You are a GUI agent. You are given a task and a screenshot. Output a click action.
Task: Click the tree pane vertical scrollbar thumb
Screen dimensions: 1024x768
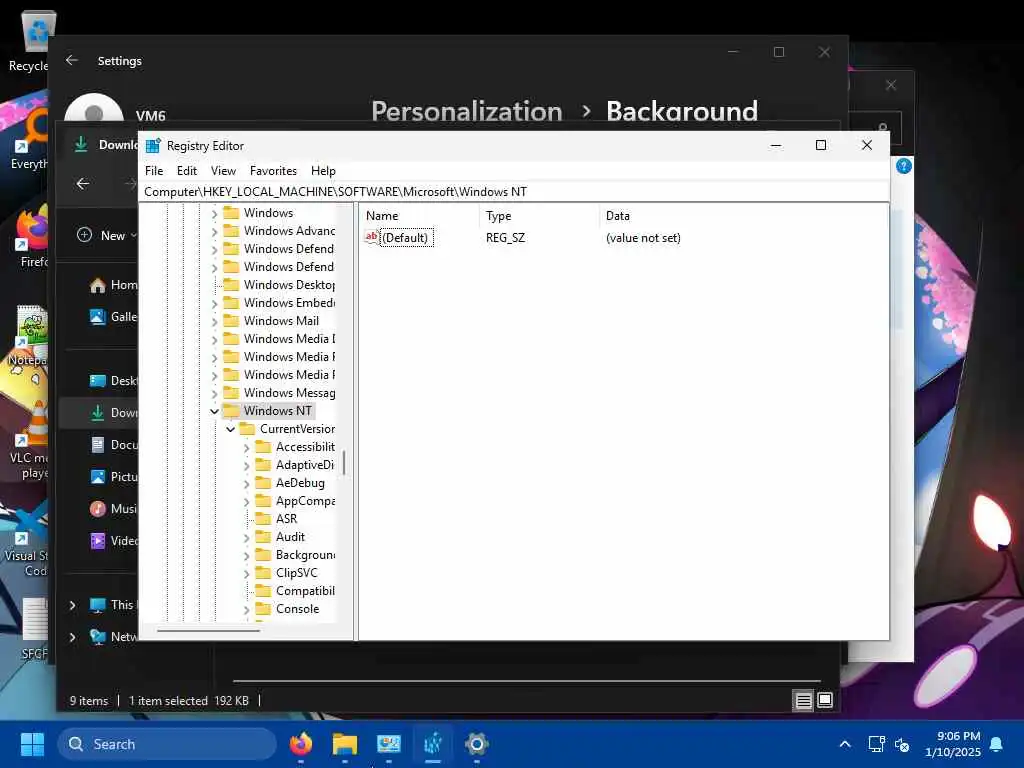point(344,462)
